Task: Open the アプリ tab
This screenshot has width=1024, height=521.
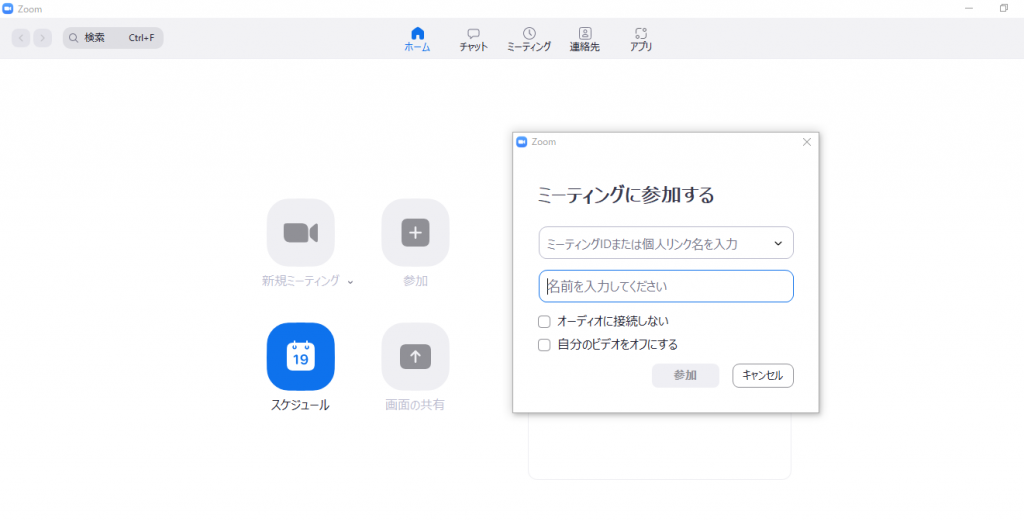Action: [x=641, y=40]
